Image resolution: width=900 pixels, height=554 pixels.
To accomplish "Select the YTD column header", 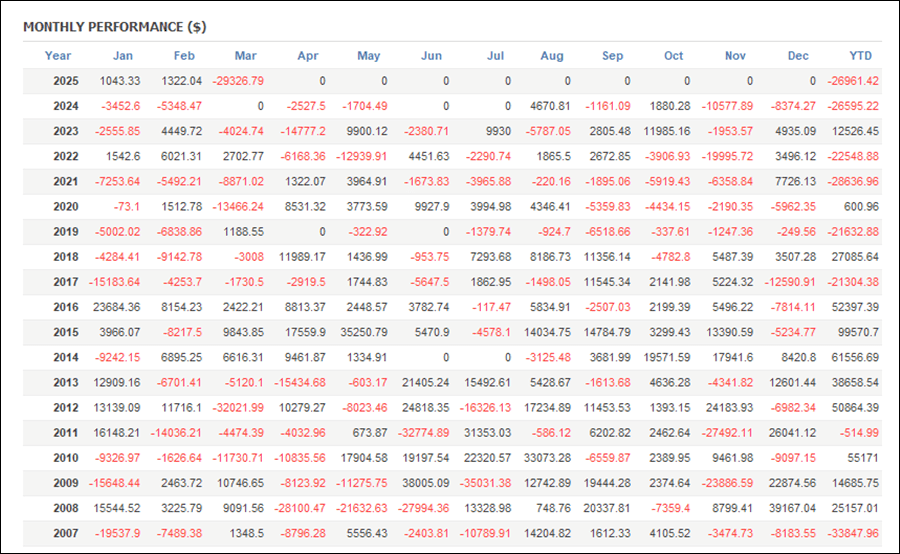I will coord(860,56).
